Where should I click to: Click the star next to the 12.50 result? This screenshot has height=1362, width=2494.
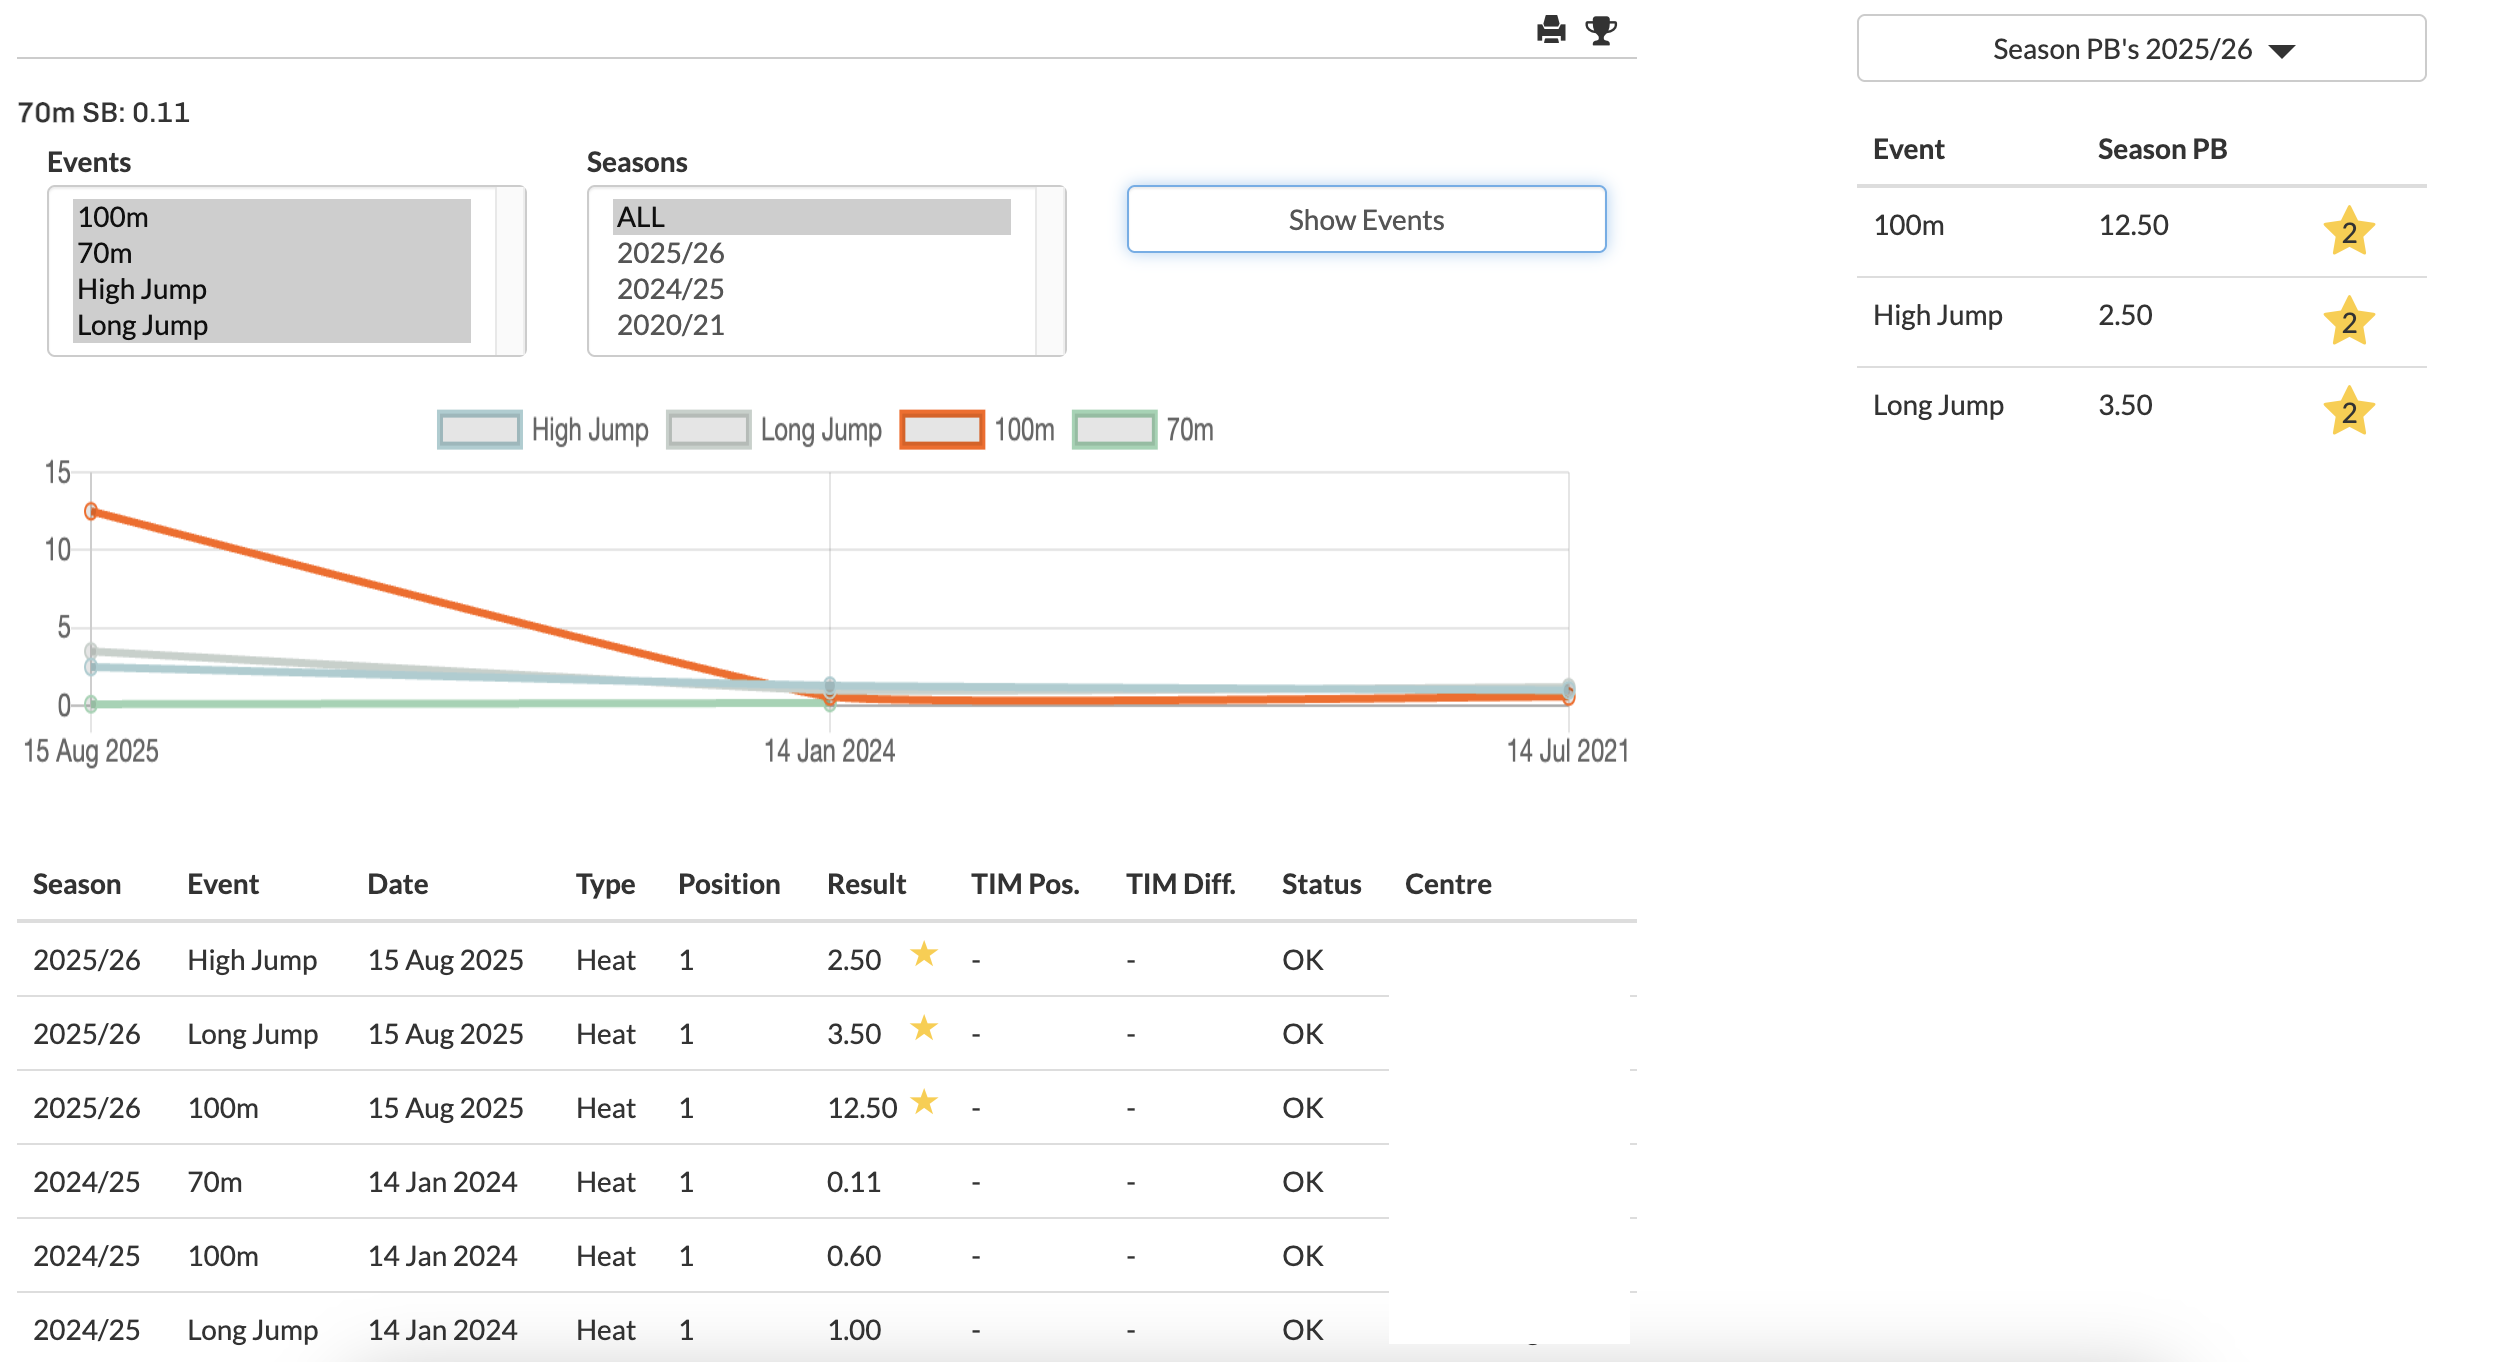click(924, 1102)
